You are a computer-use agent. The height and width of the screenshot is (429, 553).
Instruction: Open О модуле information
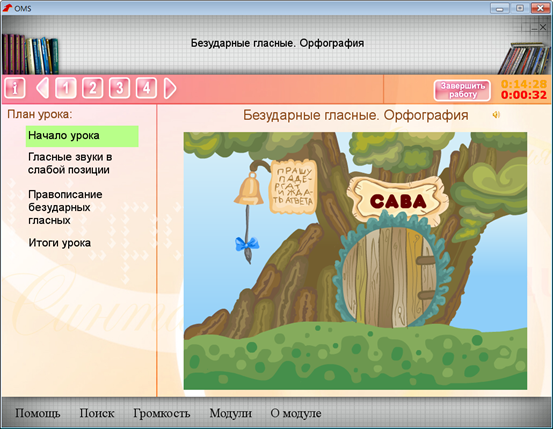(296, 413)
